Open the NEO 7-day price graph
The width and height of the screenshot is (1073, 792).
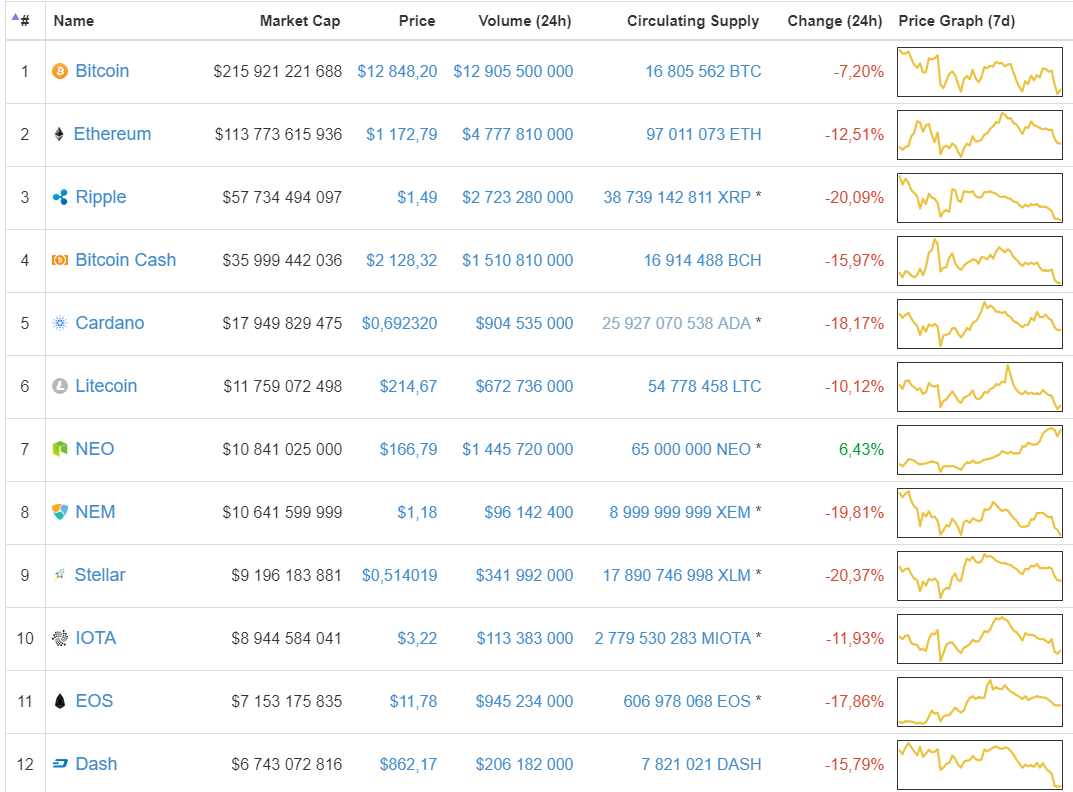click(x=980, y=449)
